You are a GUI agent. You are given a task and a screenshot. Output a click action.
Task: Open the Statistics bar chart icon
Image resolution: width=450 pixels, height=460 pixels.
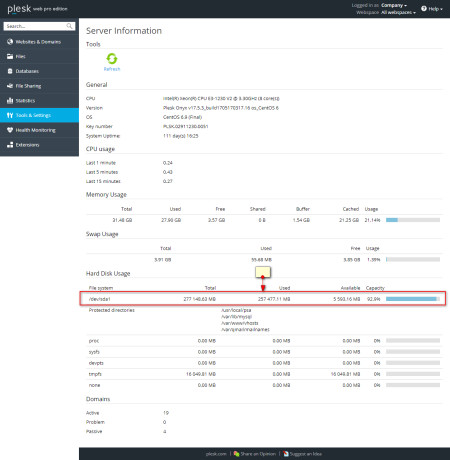tap(10, 100)
